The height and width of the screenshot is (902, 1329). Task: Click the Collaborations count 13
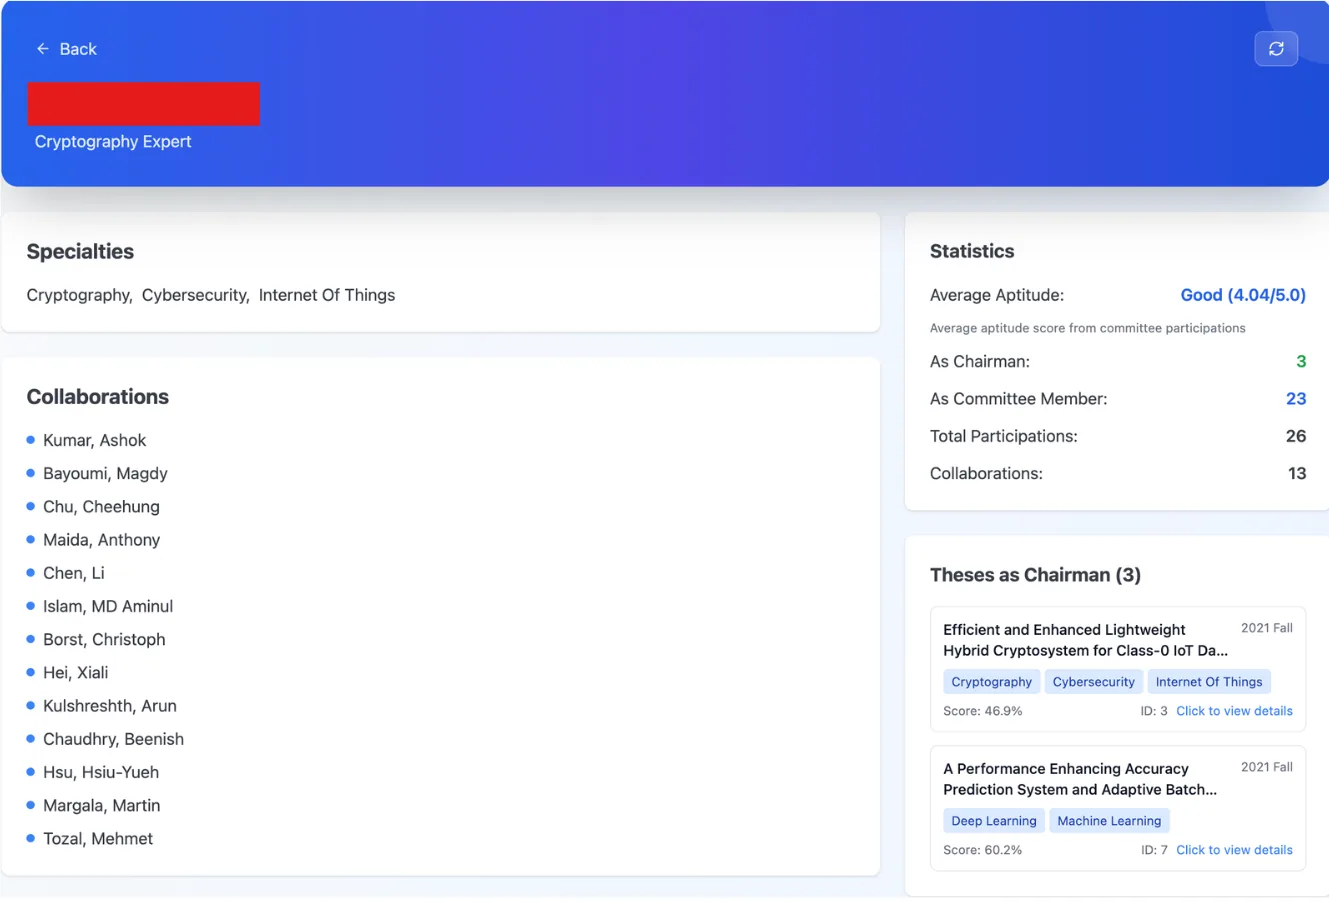tap(1297, 473)
